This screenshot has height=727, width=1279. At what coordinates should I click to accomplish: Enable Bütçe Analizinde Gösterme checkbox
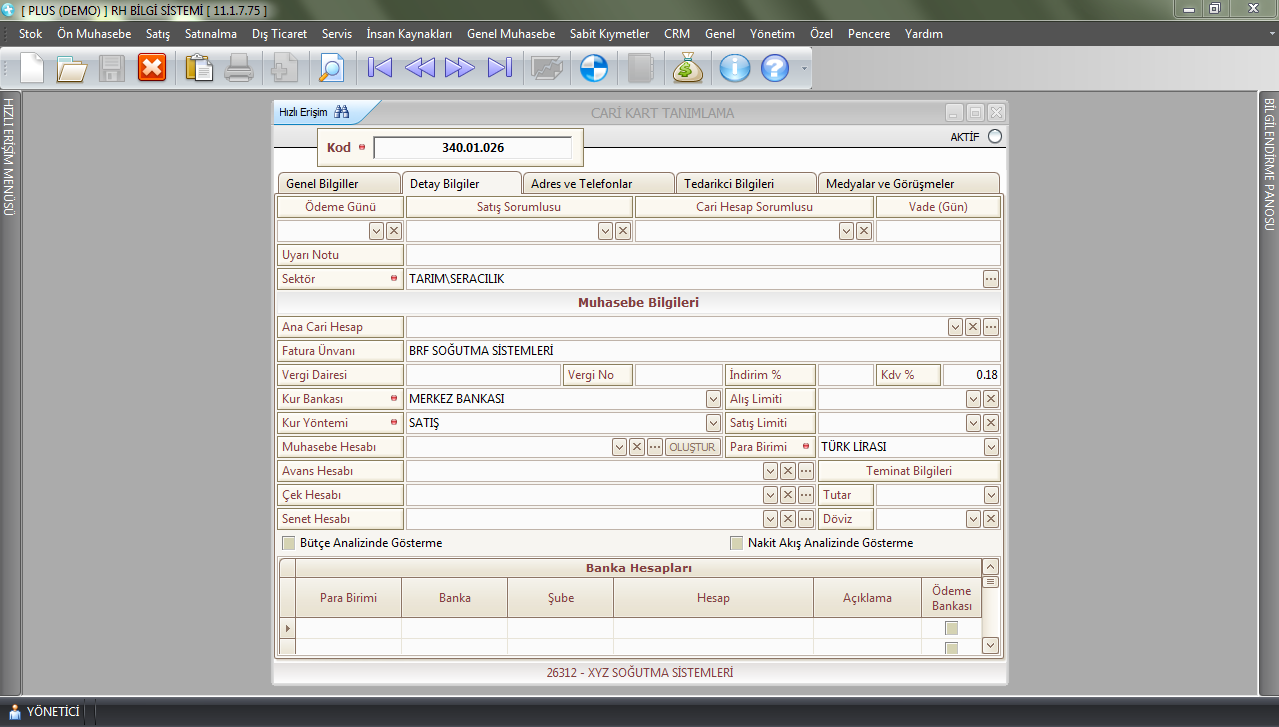click(289, 543)
